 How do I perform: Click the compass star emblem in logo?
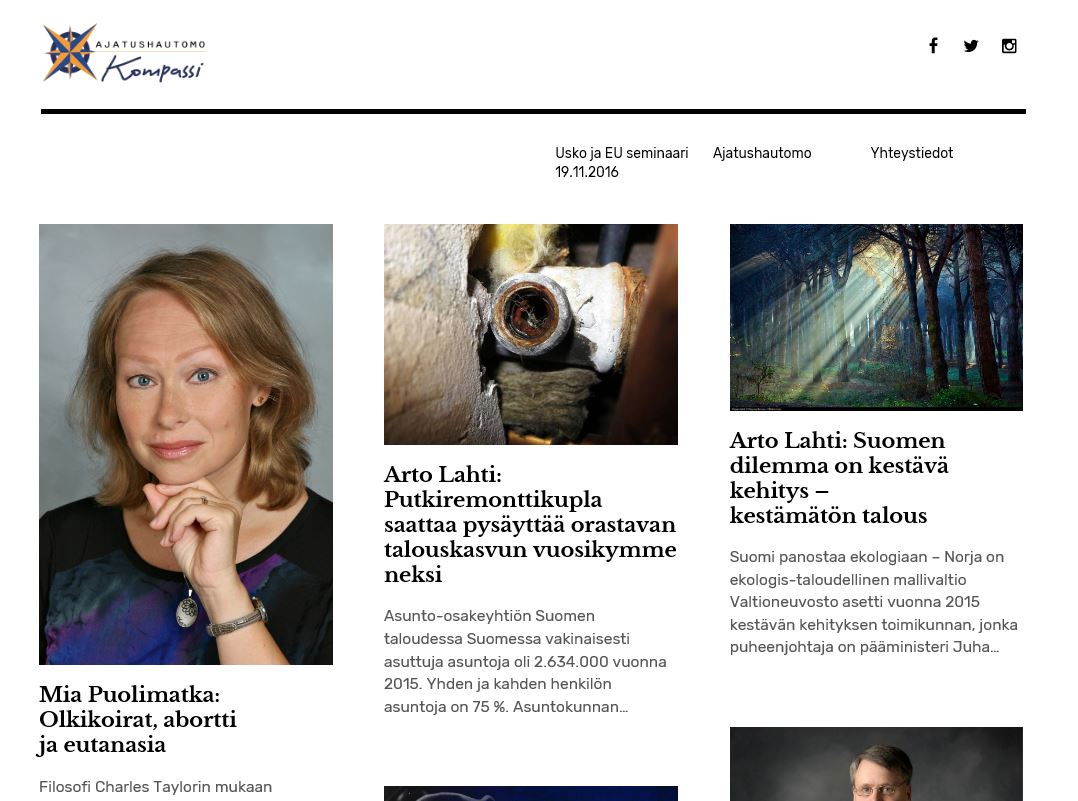(69, 52)
